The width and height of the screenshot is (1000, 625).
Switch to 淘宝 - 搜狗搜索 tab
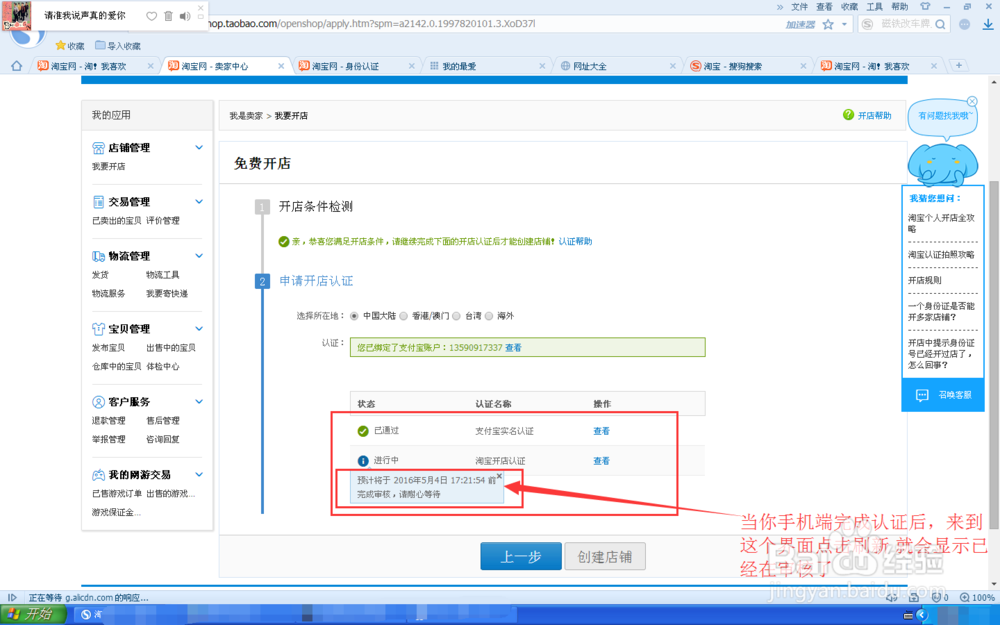pos(748,66)
